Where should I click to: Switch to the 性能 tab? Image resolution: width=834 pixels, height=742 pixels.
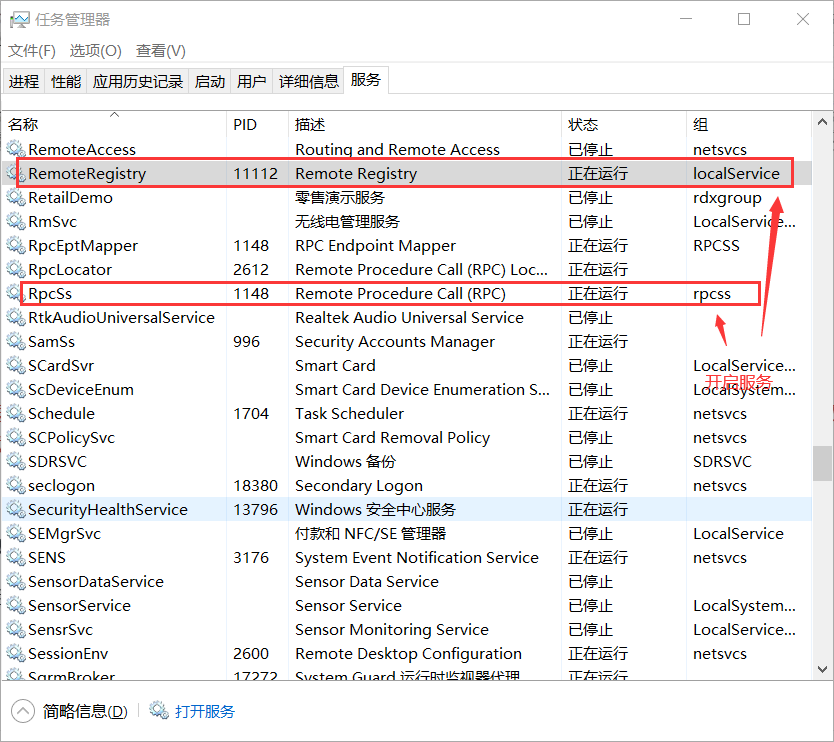pyautogui.click(x=66, y=81)
